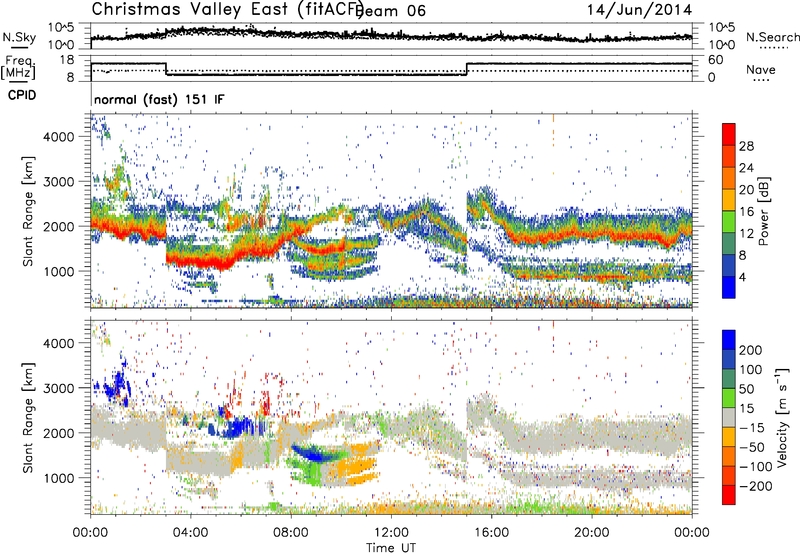The image size is (800, 554).
Task: Click the '-100' velocity colorbar label
Action: pyautogui.click(x=755, y=466)
